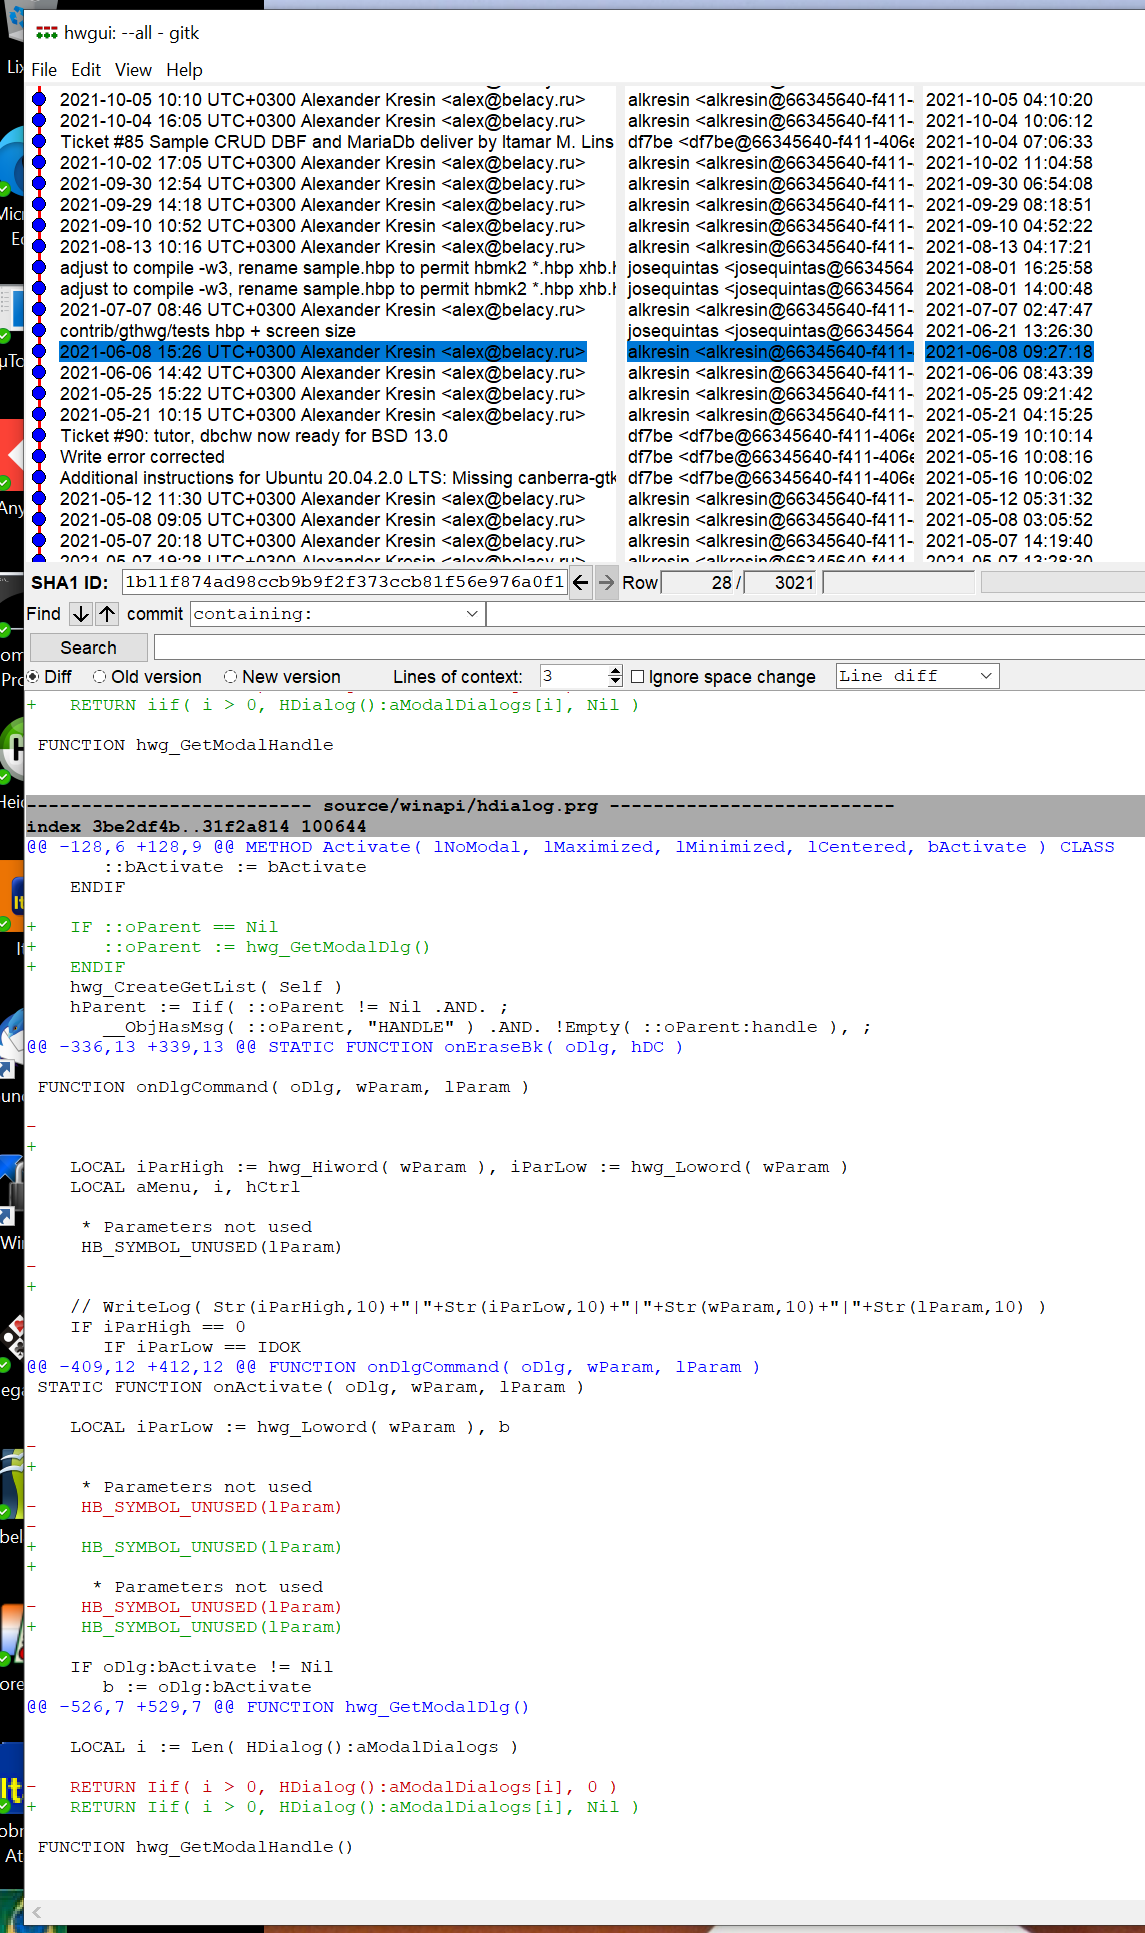Click the Search button

click(88, 648)
